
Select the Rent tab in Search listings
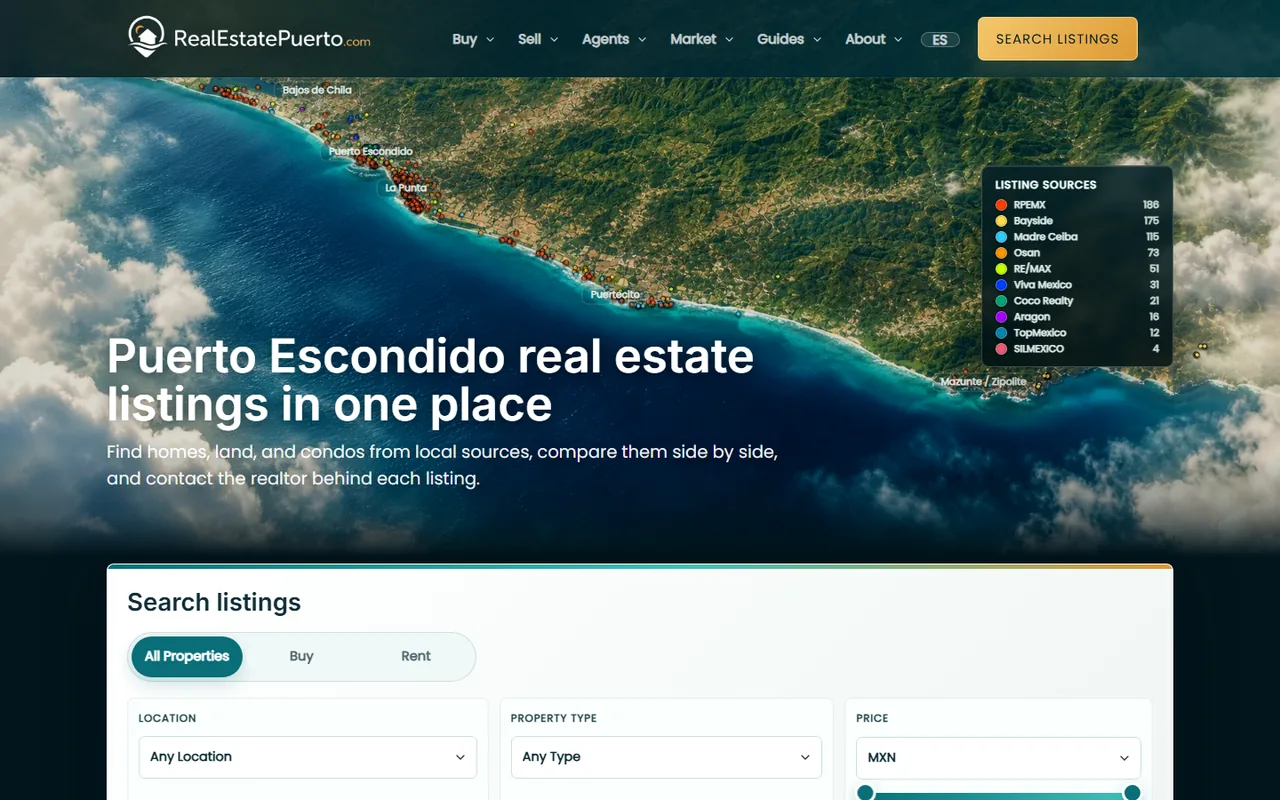click(x=416, y=656)
